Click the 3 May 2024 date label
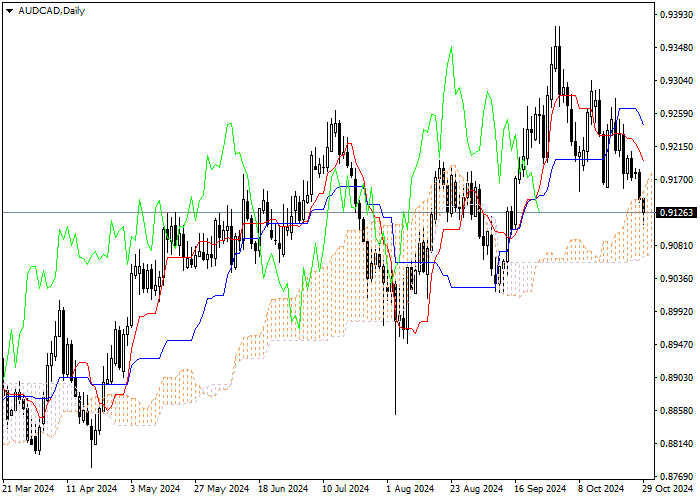 [155, 489]
